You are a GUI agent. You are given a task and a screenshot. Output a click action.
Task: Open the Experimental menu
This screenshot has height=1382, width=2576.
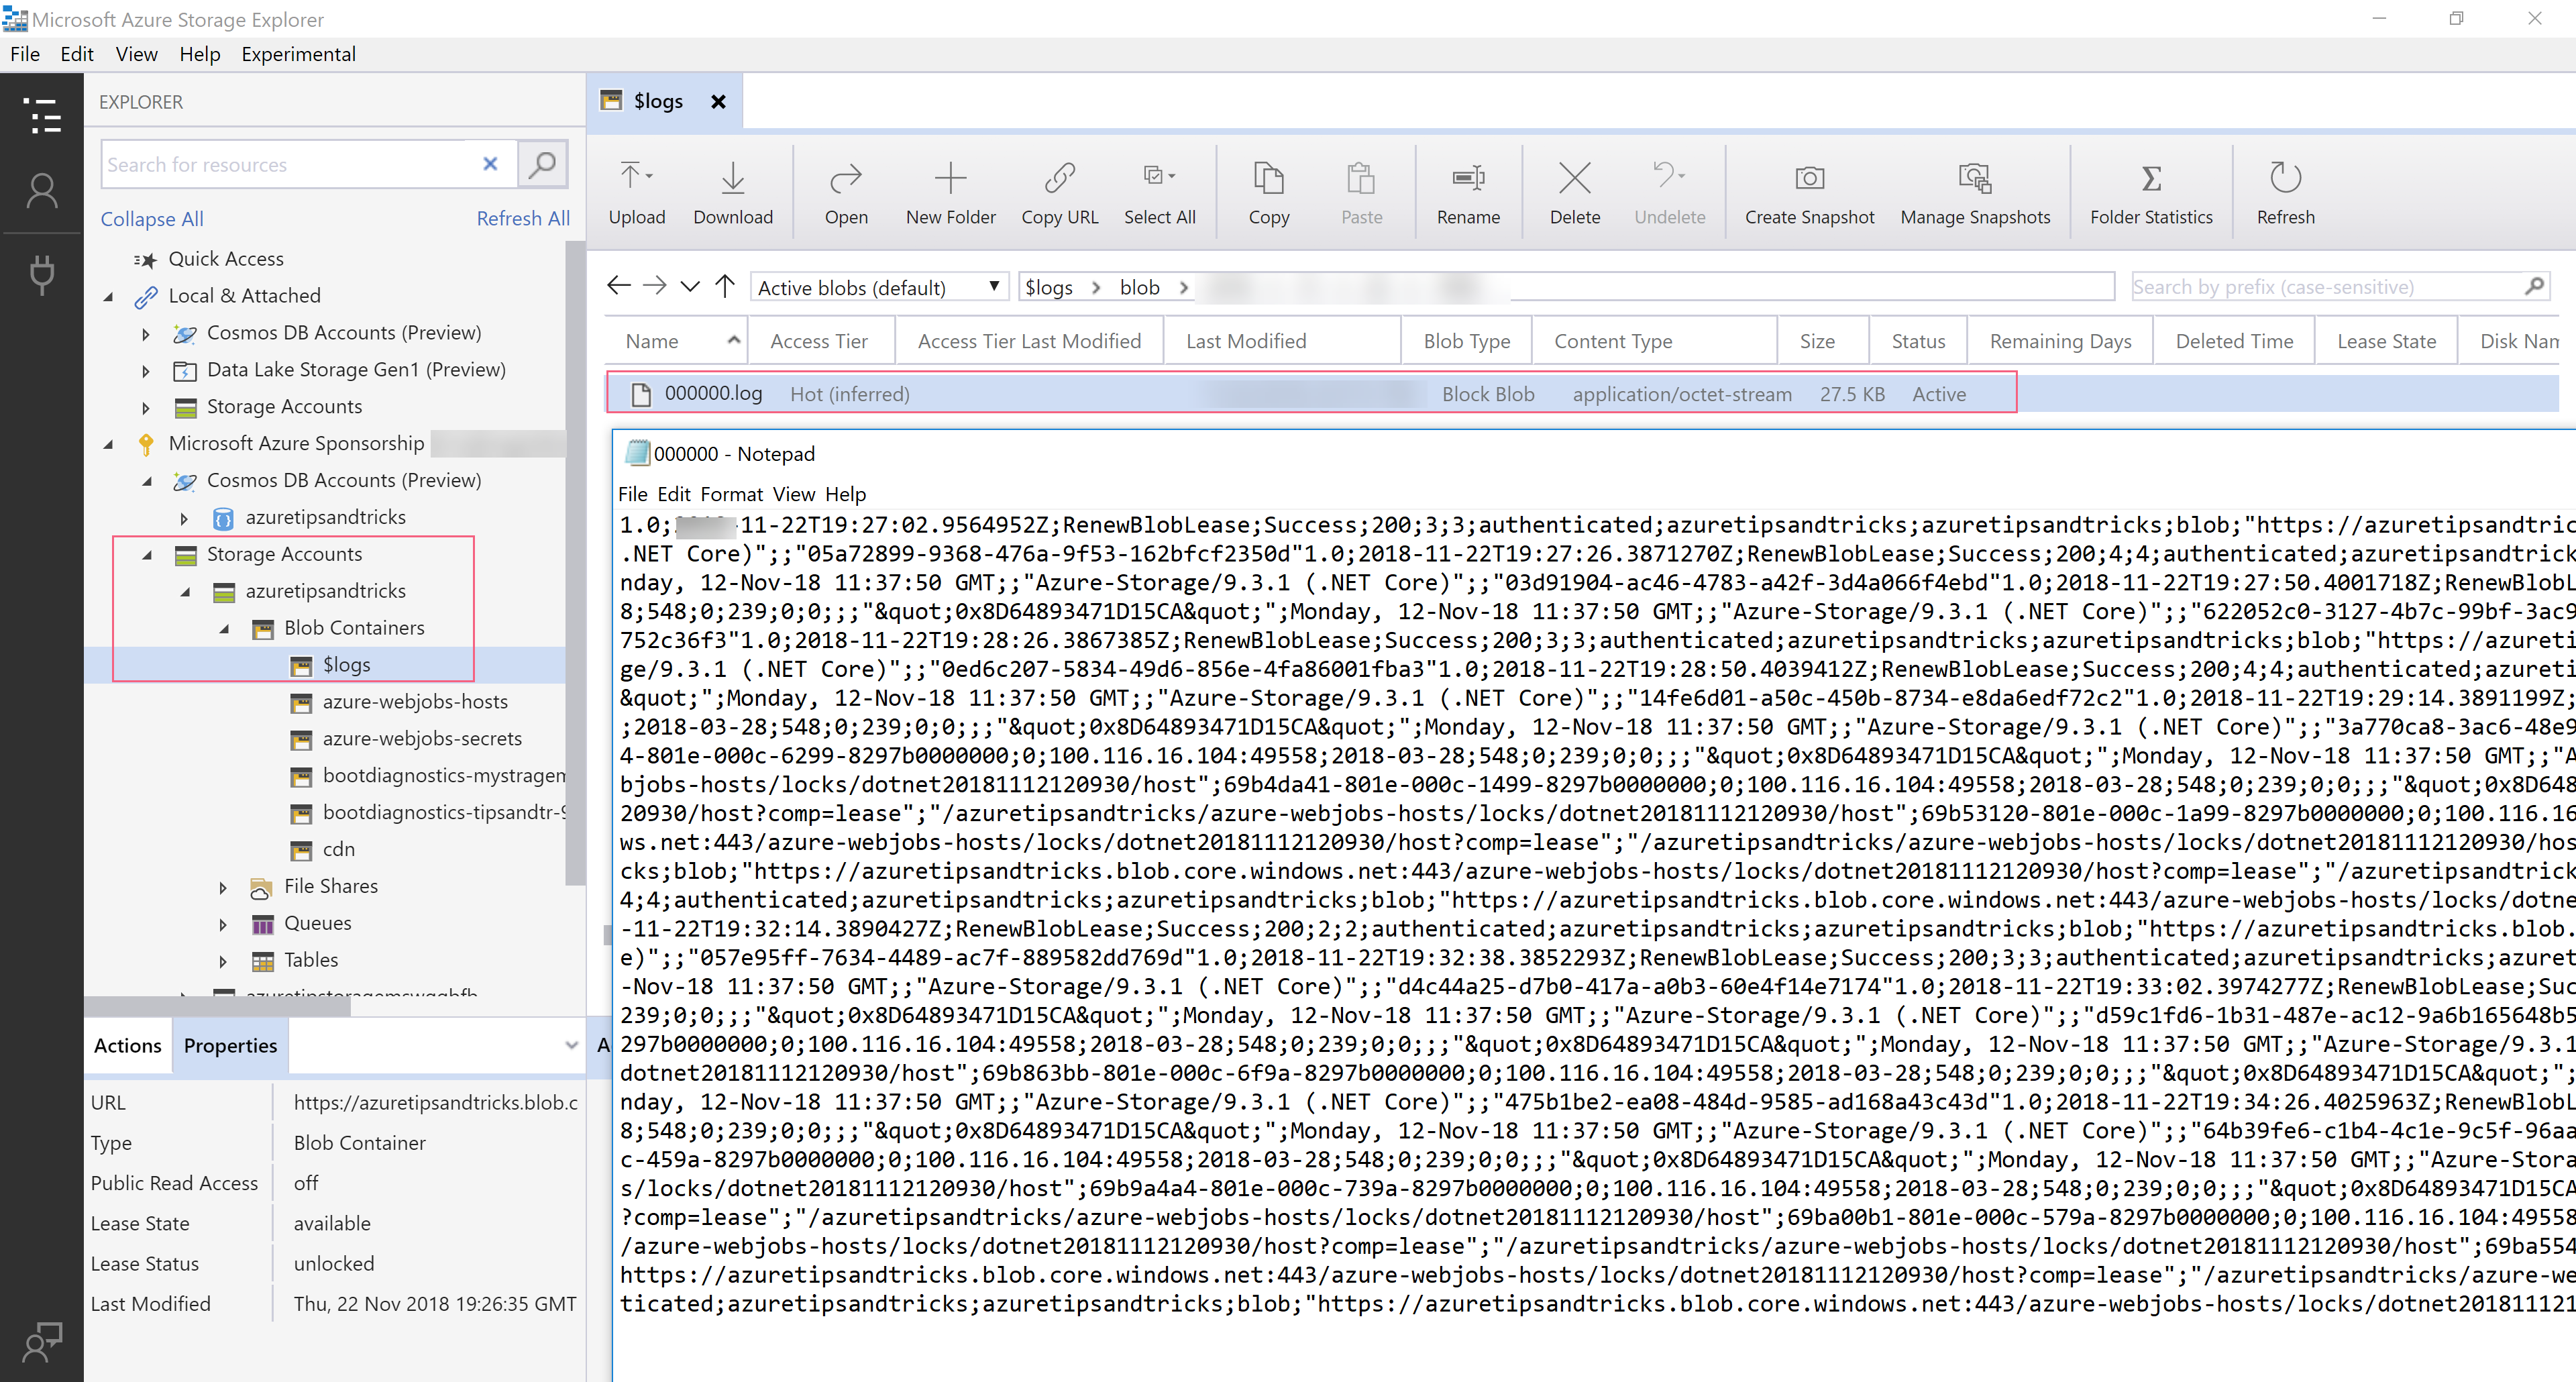(x=298, y=54)
